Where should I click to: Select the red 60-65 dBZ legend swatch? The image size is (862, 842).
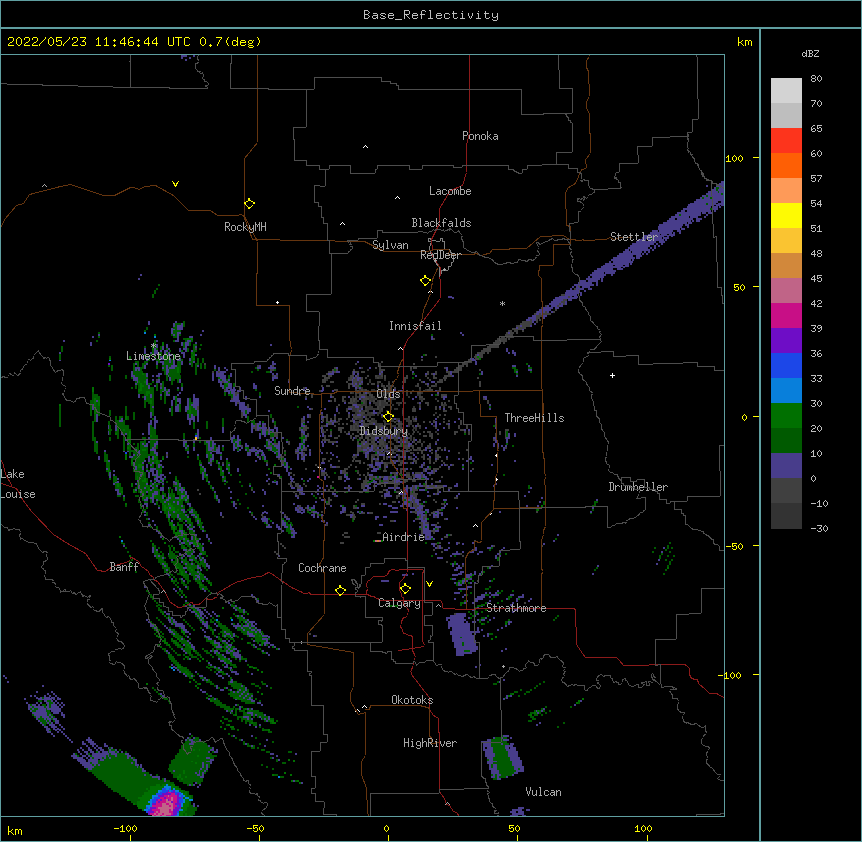(x=786, y=141)
